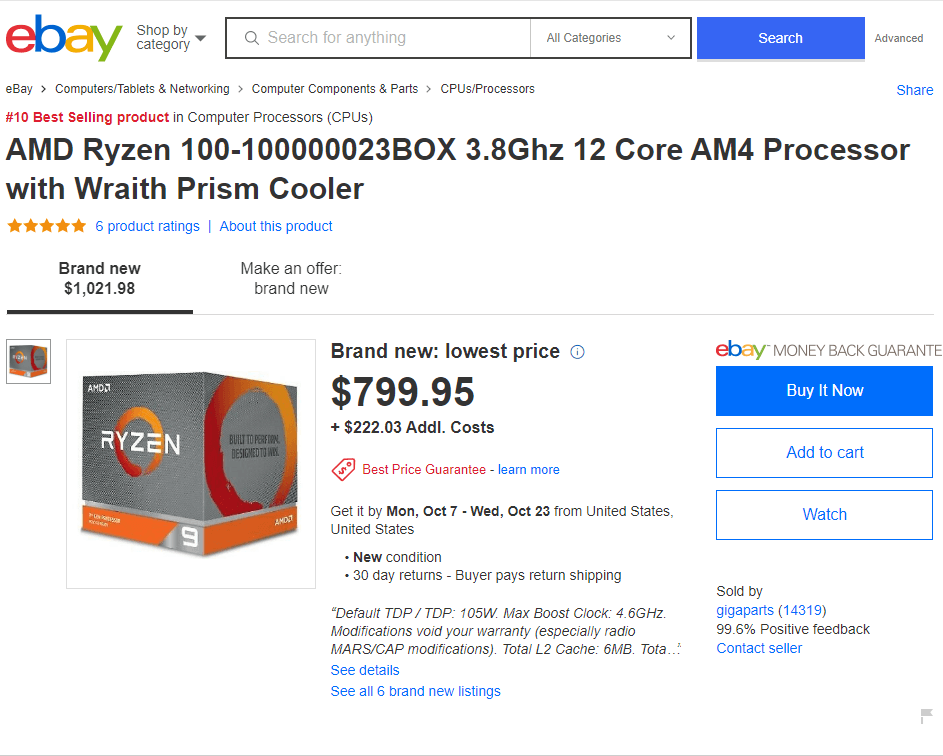
Task: See all 6 brand new listings
Action: pos(415,691)
